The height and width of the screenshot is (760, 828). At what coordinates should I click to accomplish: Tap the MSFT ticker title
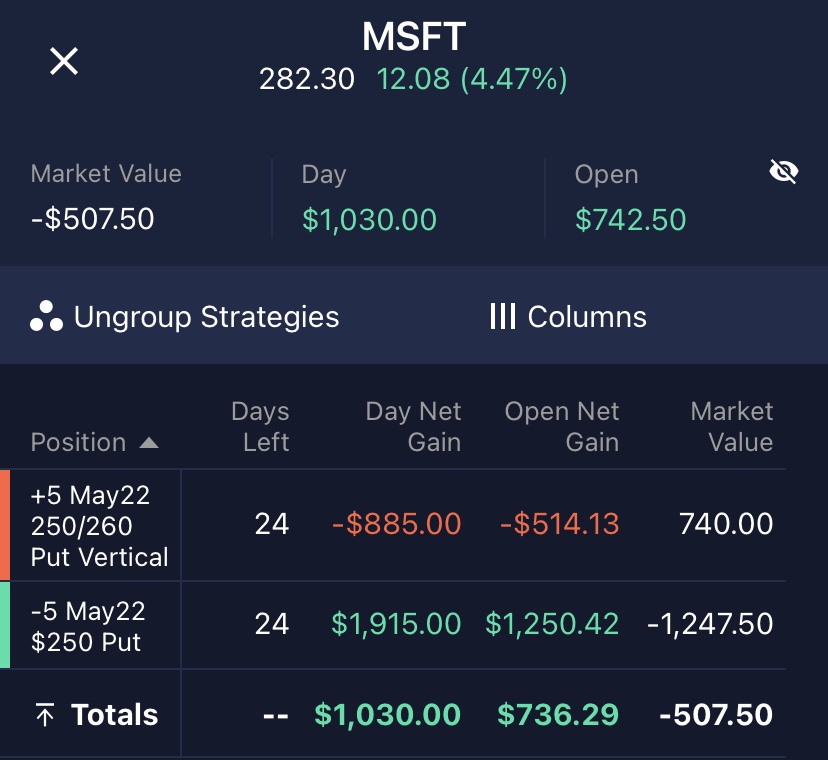pyautogui.click(x=413, y=38)
